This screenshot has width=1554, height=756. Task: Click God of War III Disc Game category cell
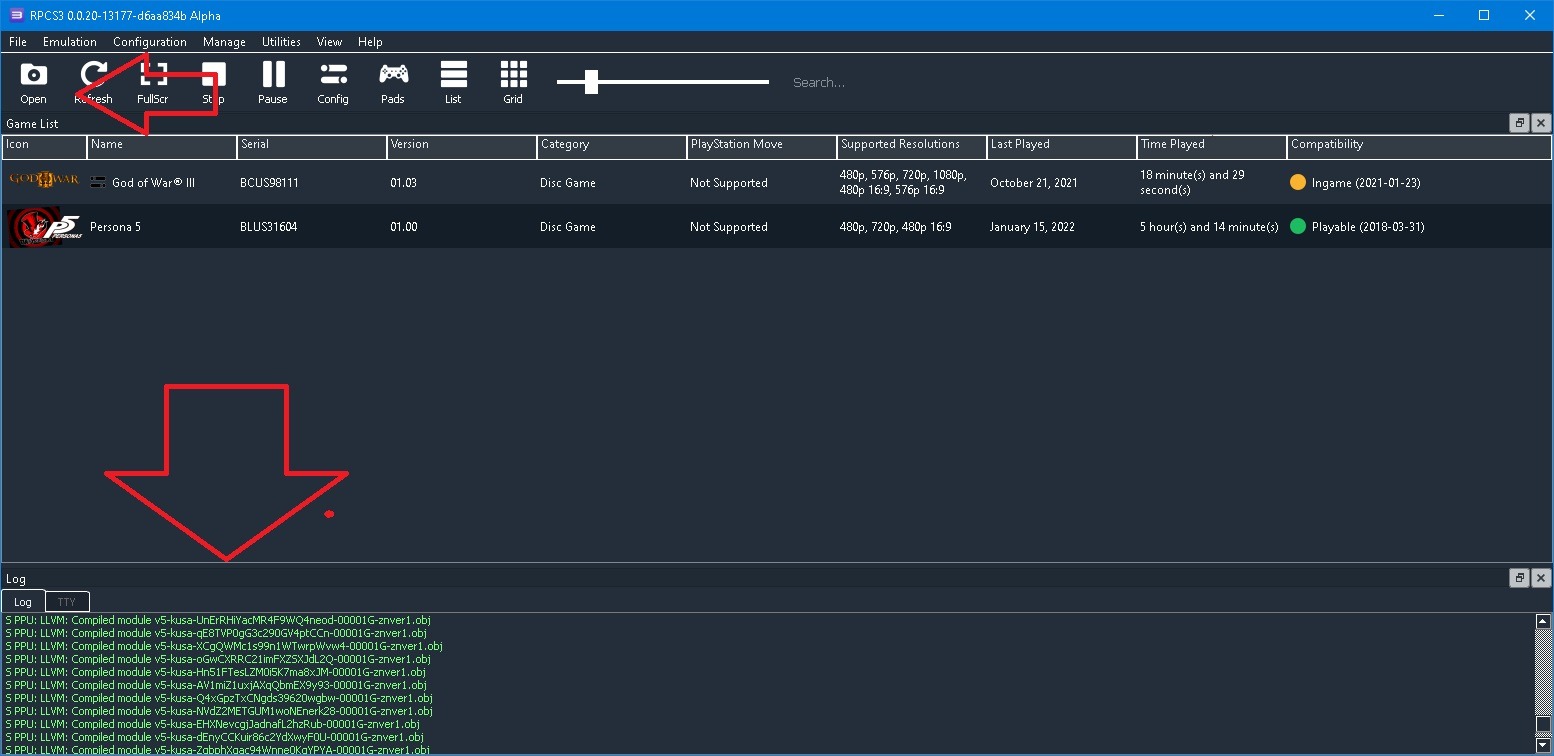(x=612, y=183)
